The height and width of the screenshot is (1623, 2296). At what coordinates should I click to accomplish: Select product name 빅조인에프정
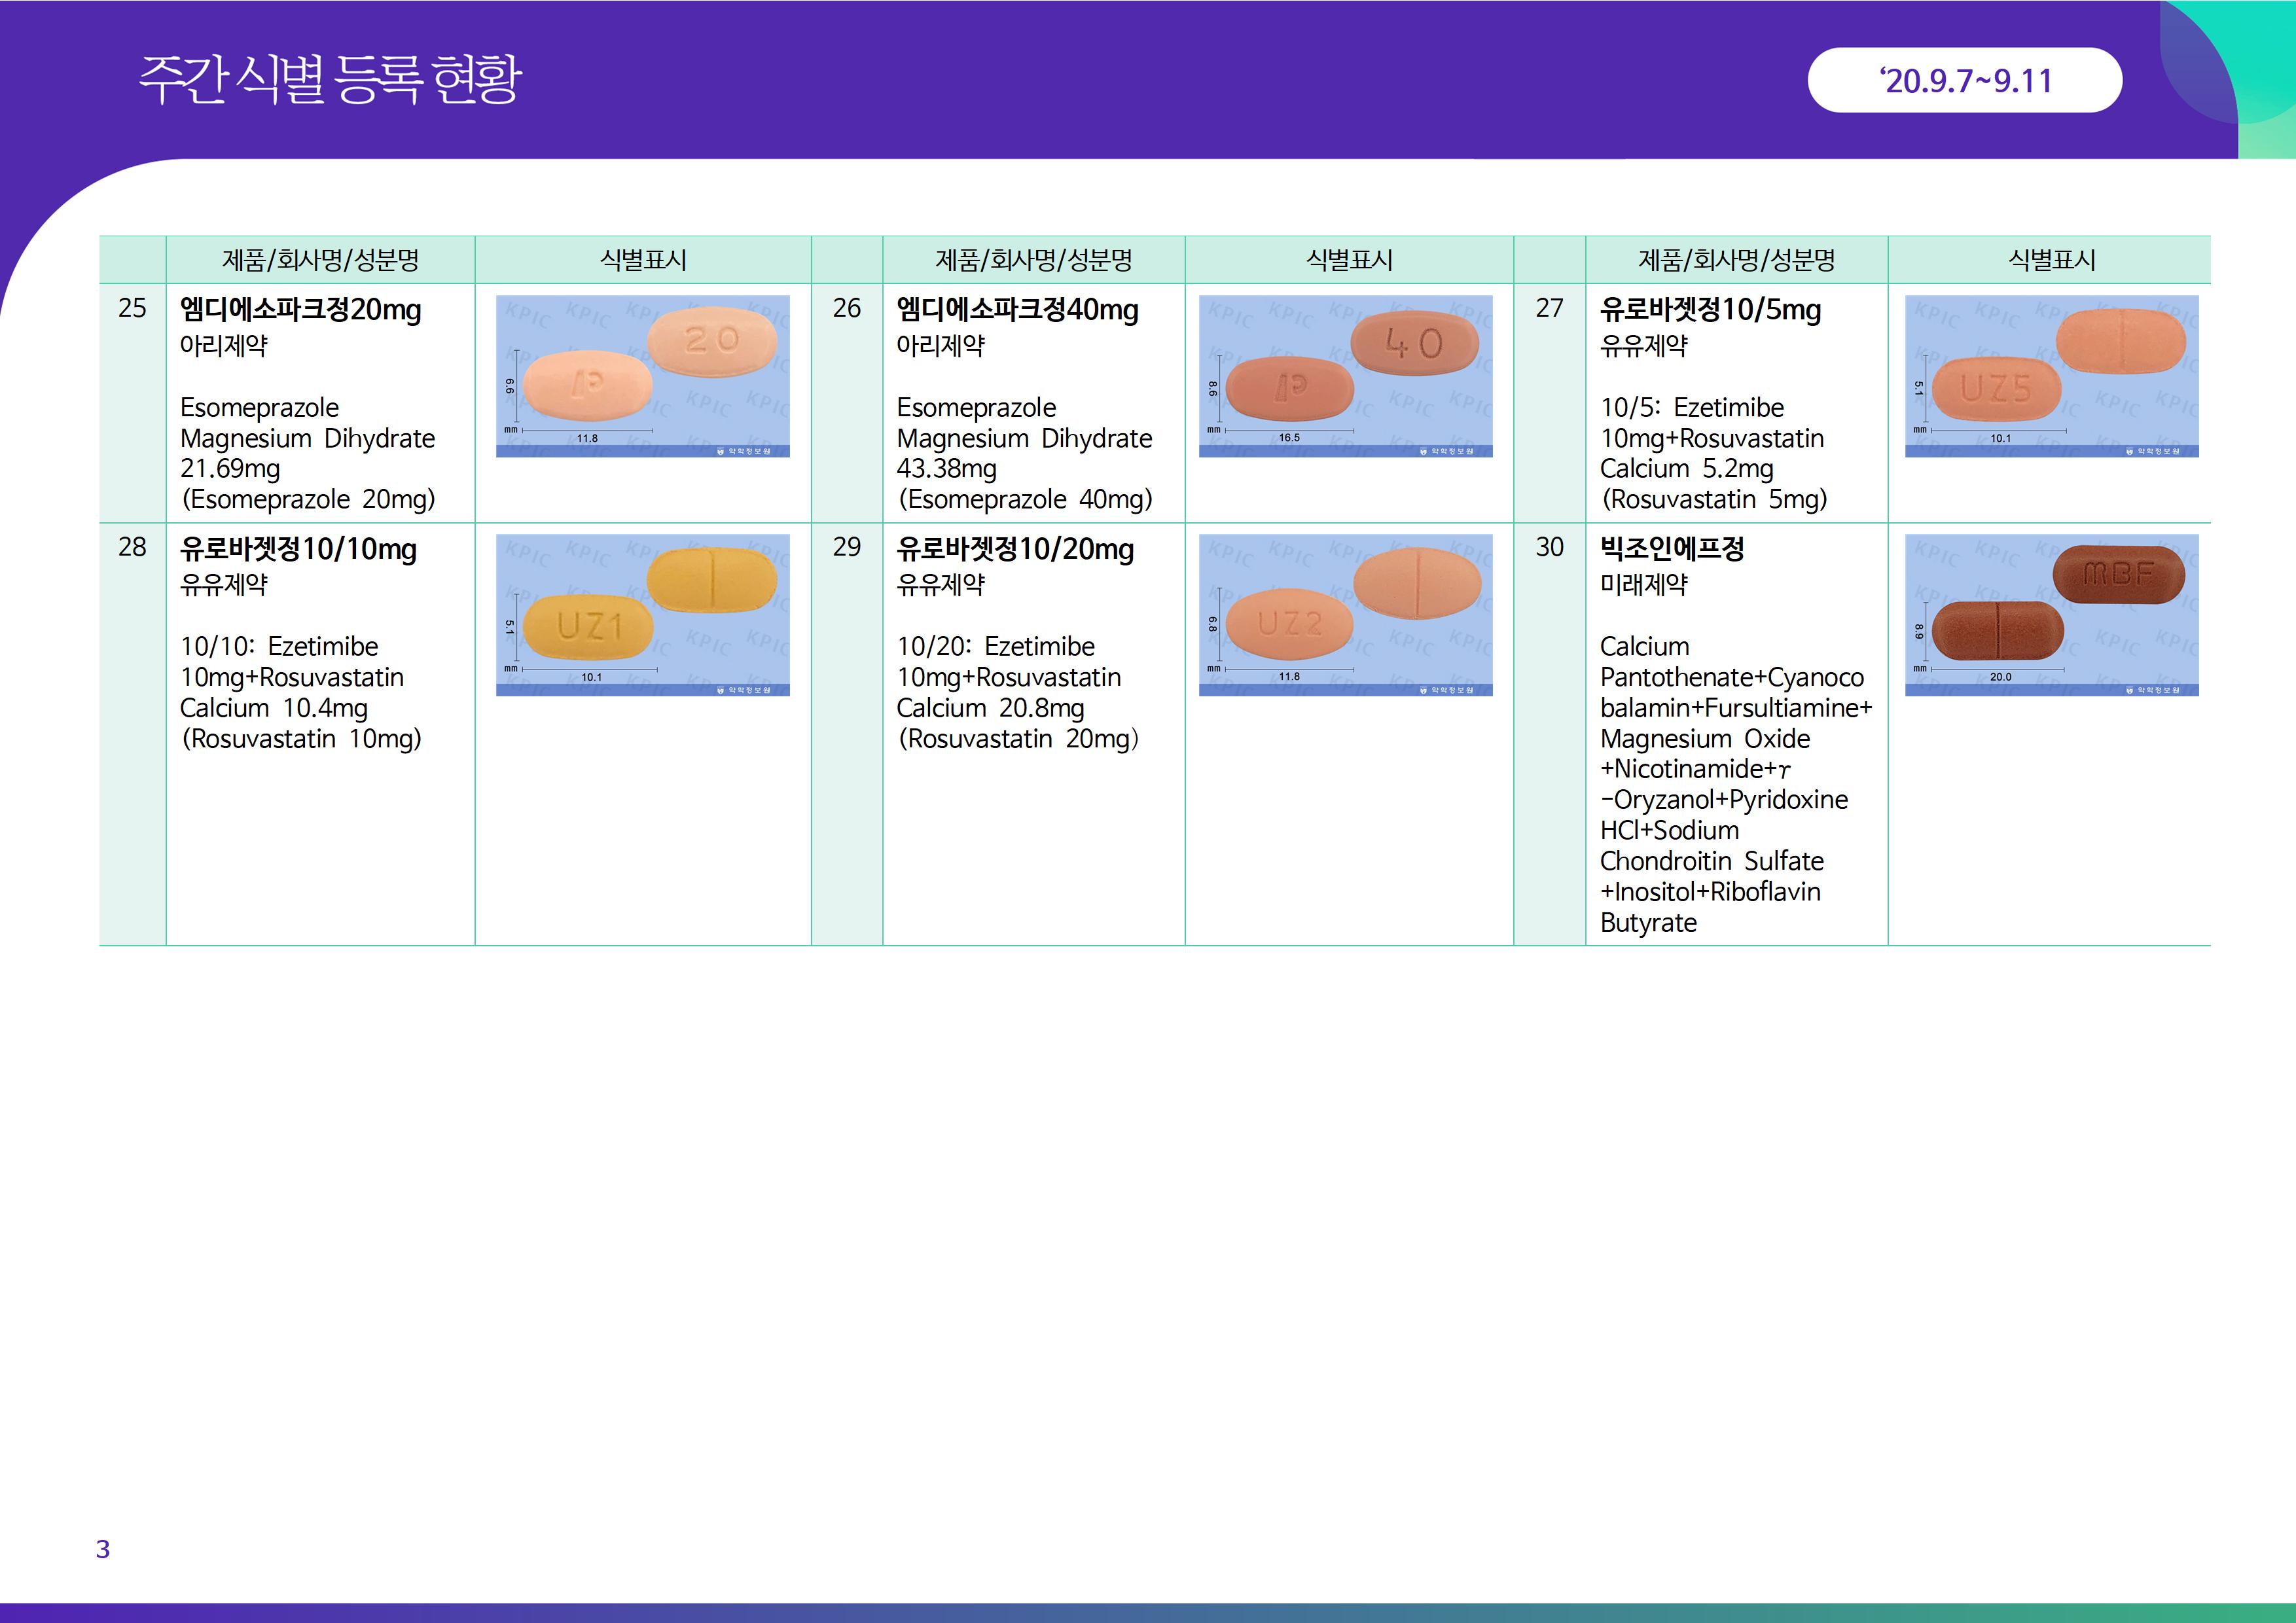tap(1672, 549)
